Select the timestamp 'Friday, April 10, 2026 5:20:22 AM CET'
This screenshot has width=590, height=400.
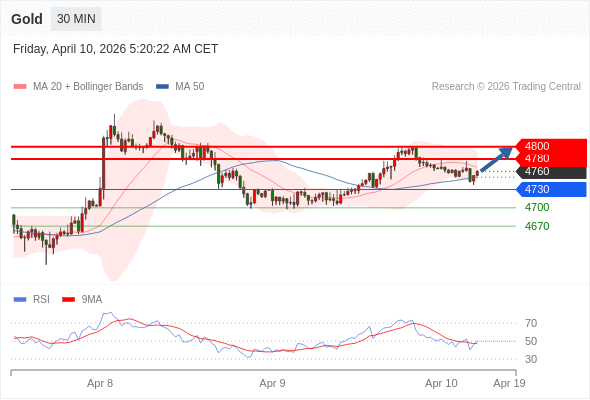click(116, 49)
